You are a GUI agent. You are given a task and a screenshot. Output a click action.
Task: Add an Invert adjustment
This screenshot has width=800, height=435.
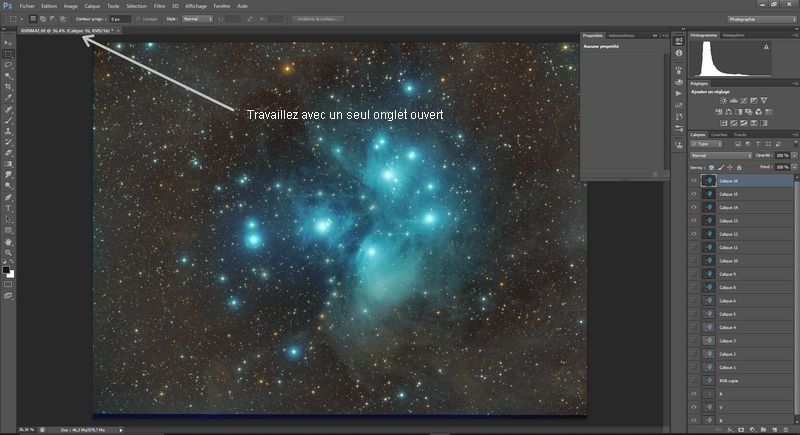pos(723,123)
